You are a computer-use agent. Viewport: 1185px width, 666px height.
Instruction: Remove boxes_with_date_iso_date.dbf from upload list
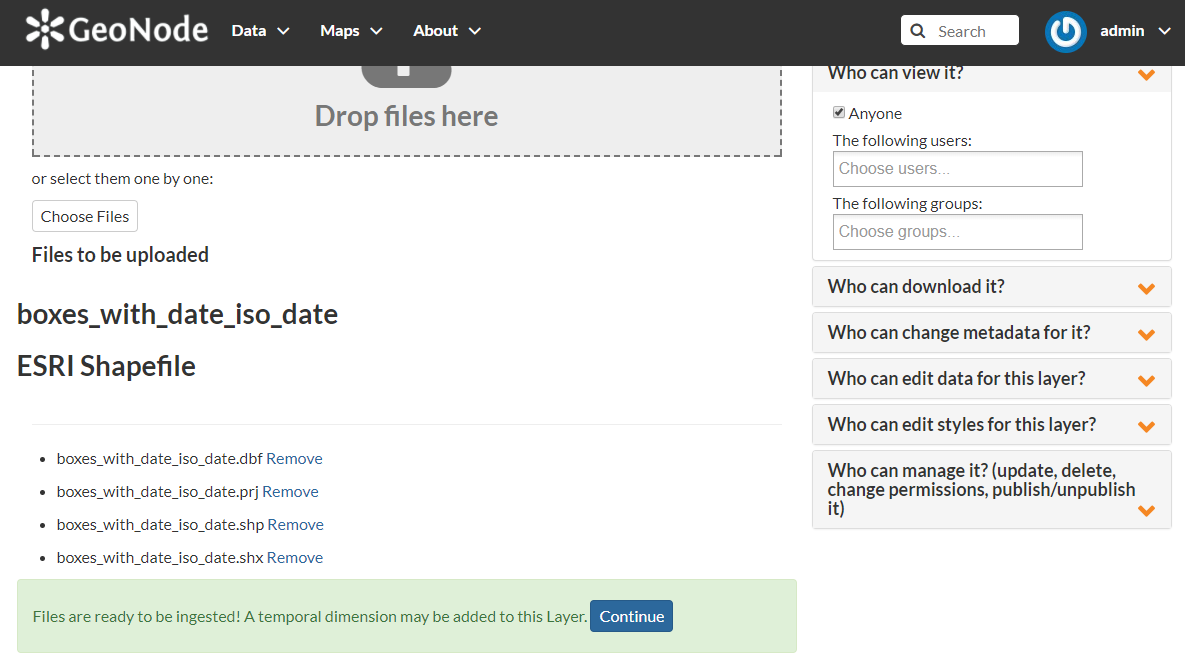tap(294, 458)
